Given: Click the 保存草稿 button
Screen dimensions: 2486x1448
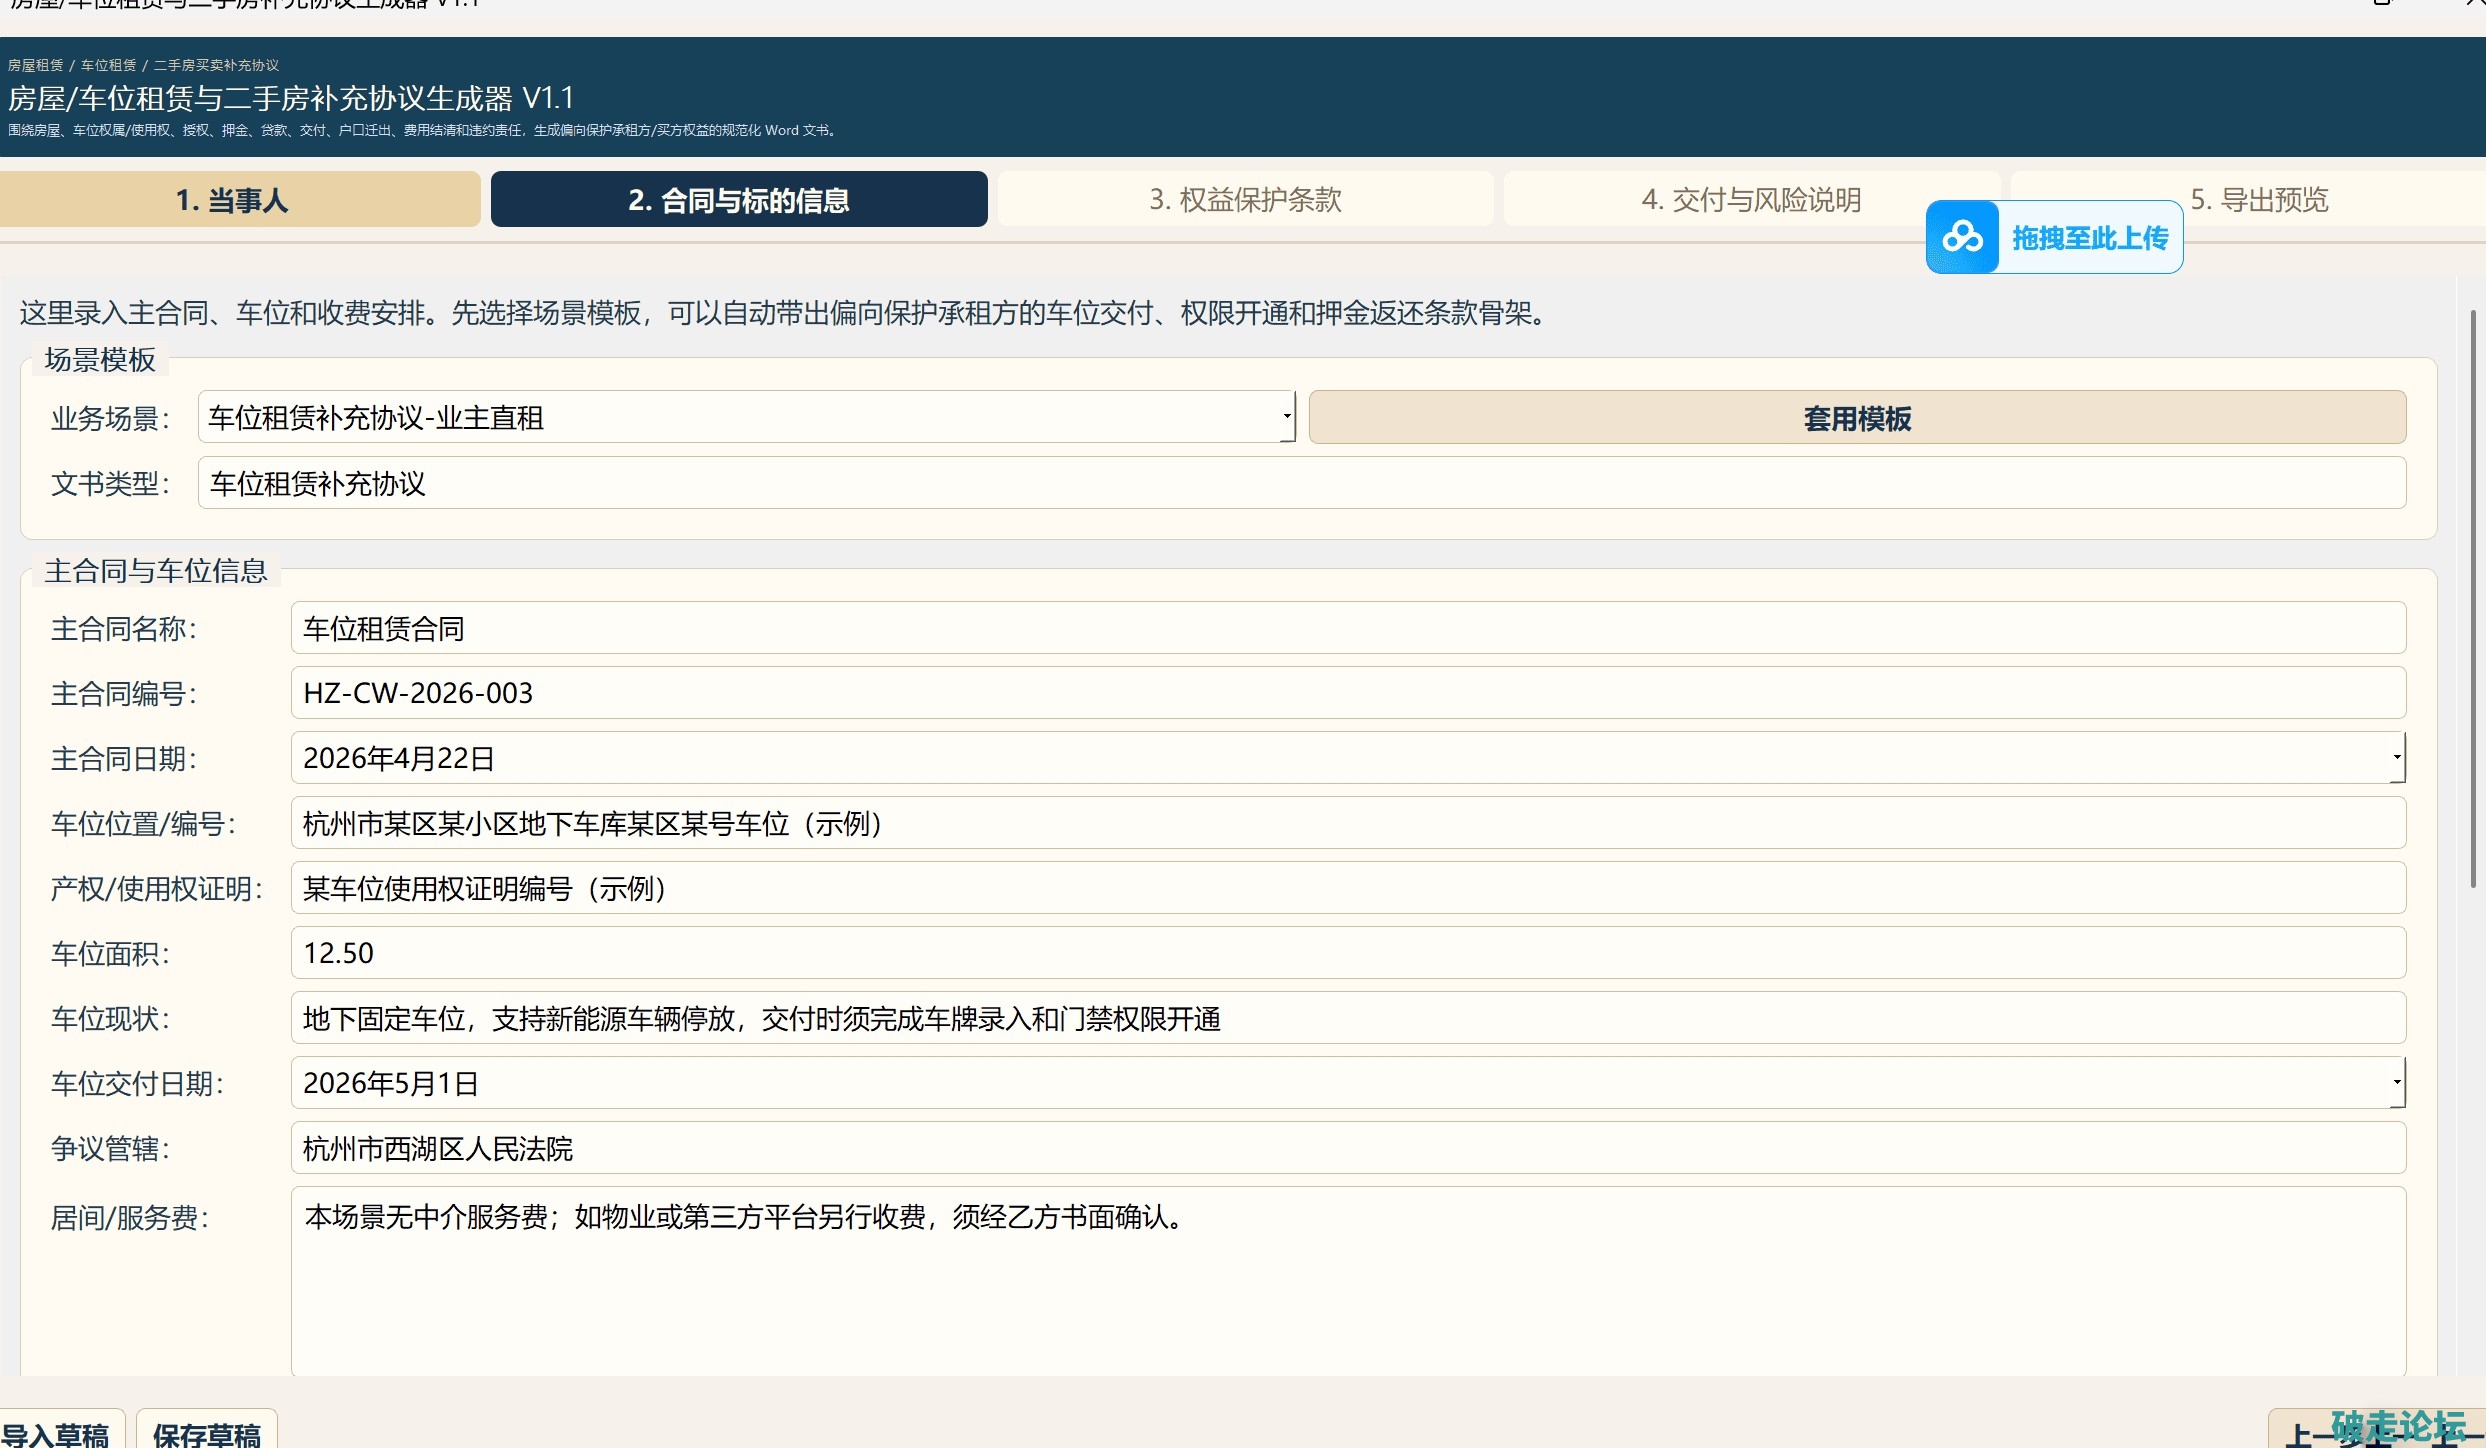Looking at the screenshot, I should pyautogui.click(x=207, y=1432).
